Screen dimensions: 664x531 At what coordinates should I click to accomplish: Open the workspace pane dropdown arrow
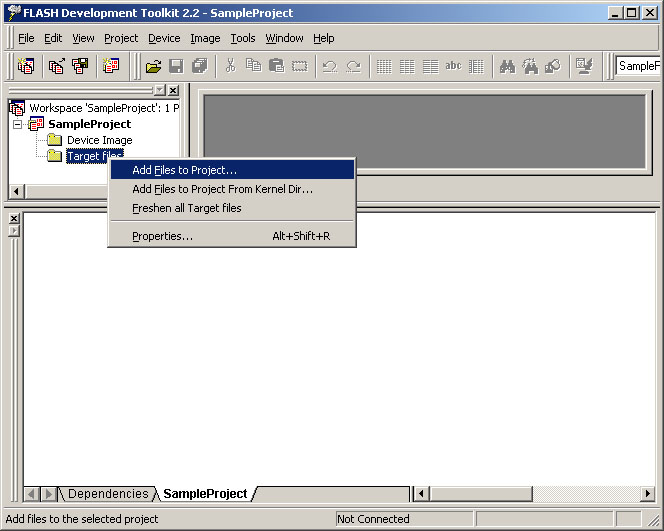[160, 90]
